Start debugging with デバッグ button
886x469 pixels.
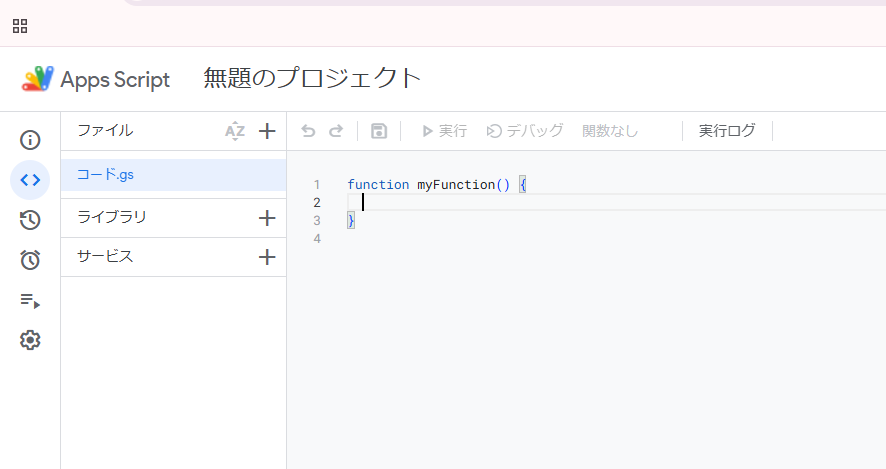pos(525,131)
